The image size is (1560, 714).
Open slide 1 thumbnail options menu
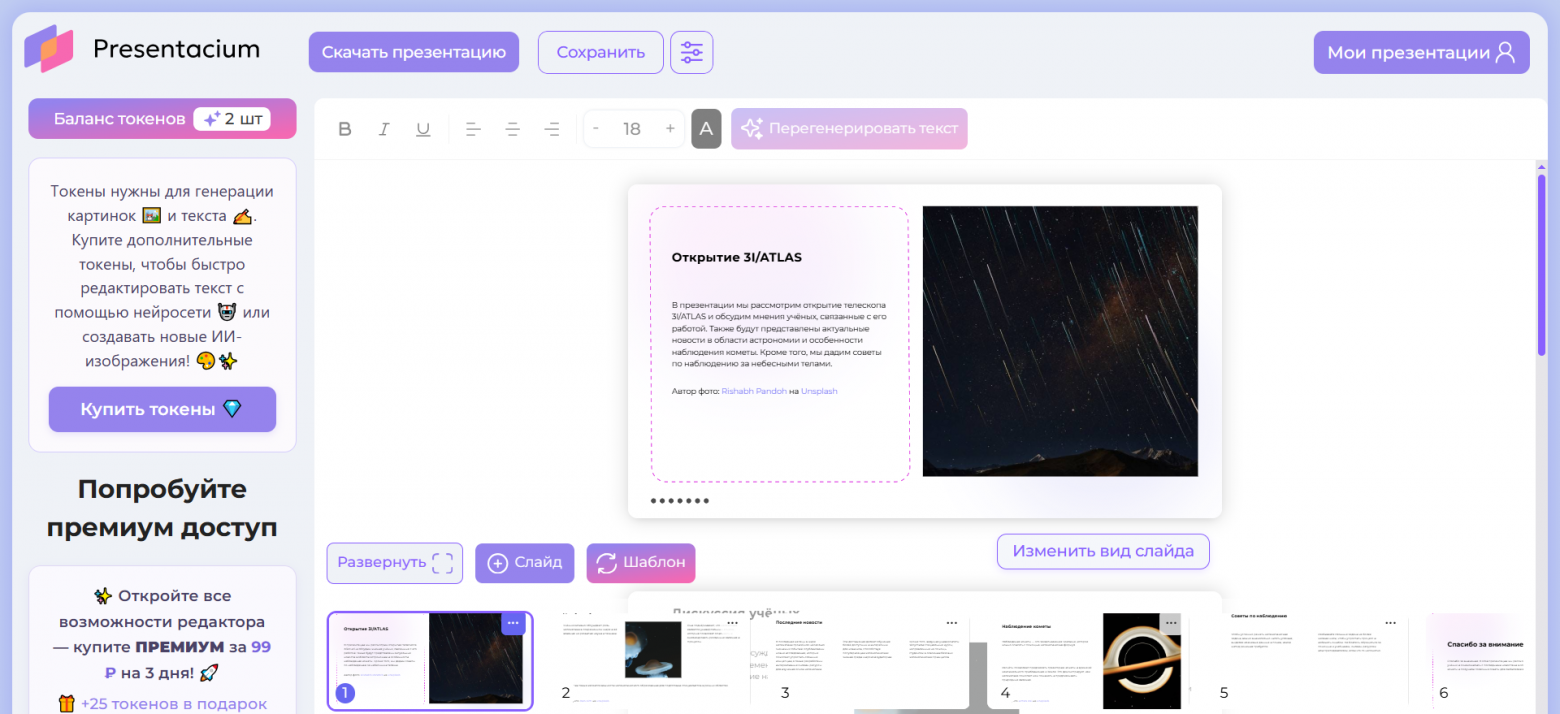pos(513,623)
